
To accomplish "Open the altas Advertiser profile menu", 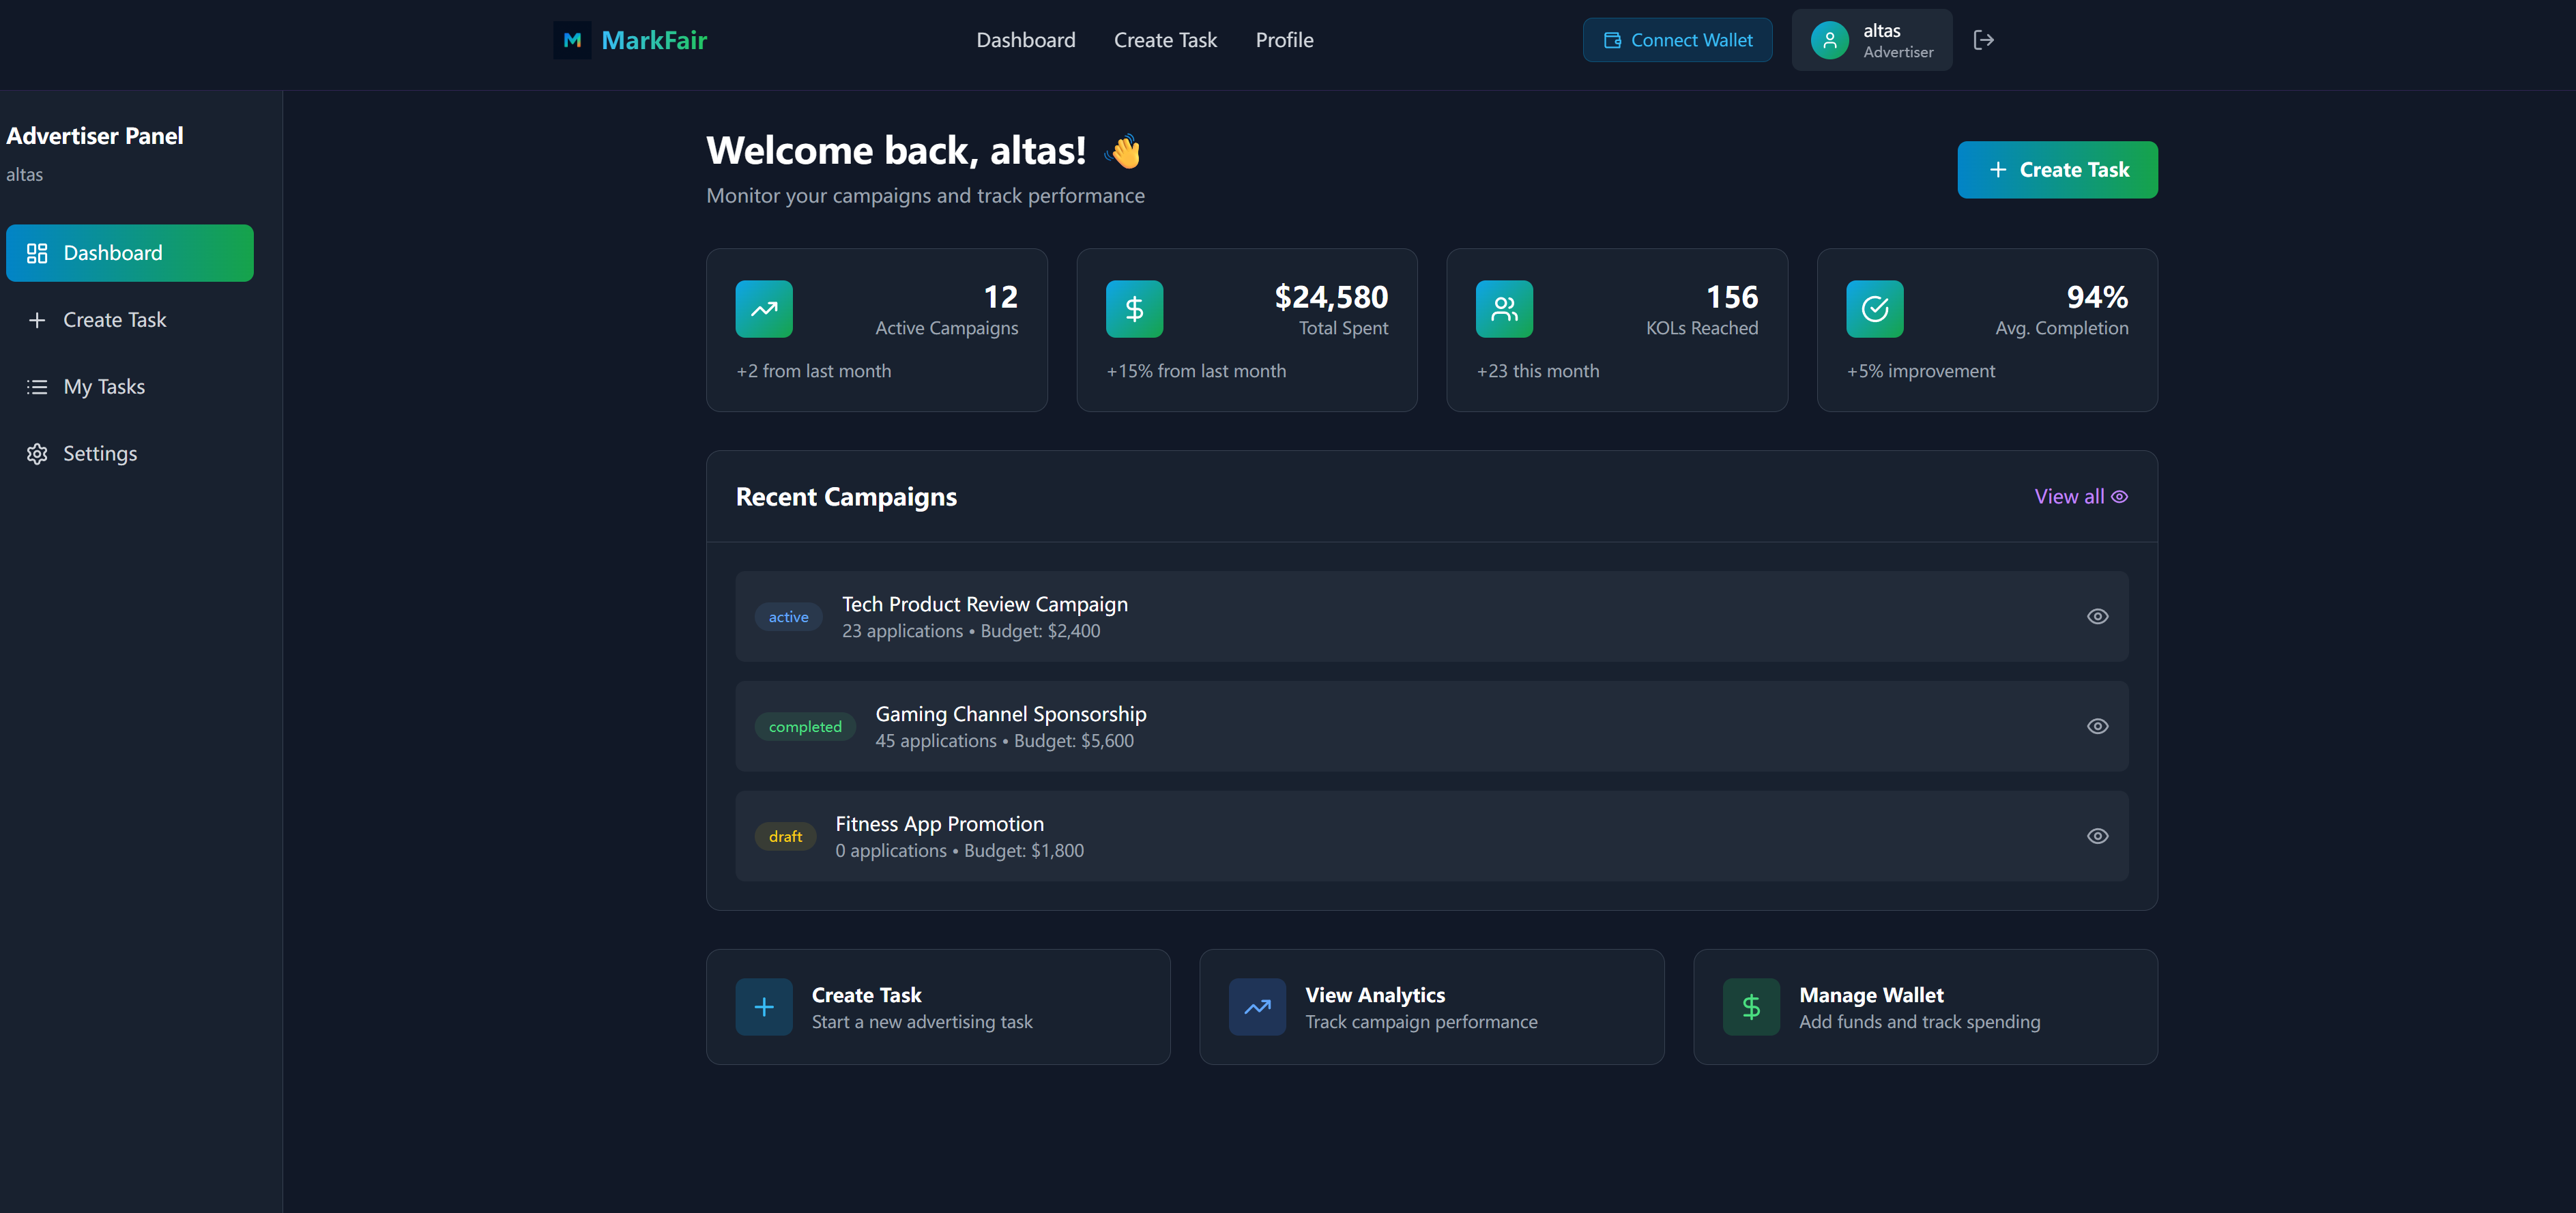I will (1871, 40).
